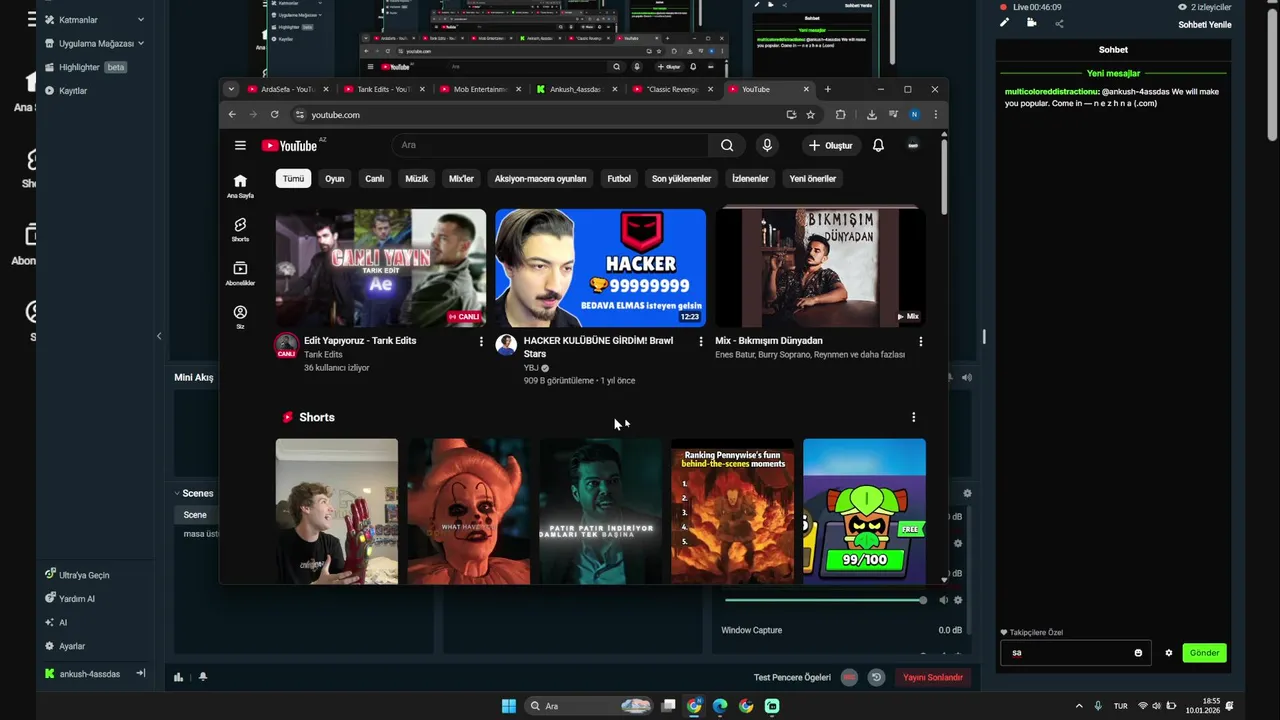Viewport: 1280px width, 720px height.
Task: Expand Uygulama Mağazası menu chevron
Action: (x=141, y=43)
